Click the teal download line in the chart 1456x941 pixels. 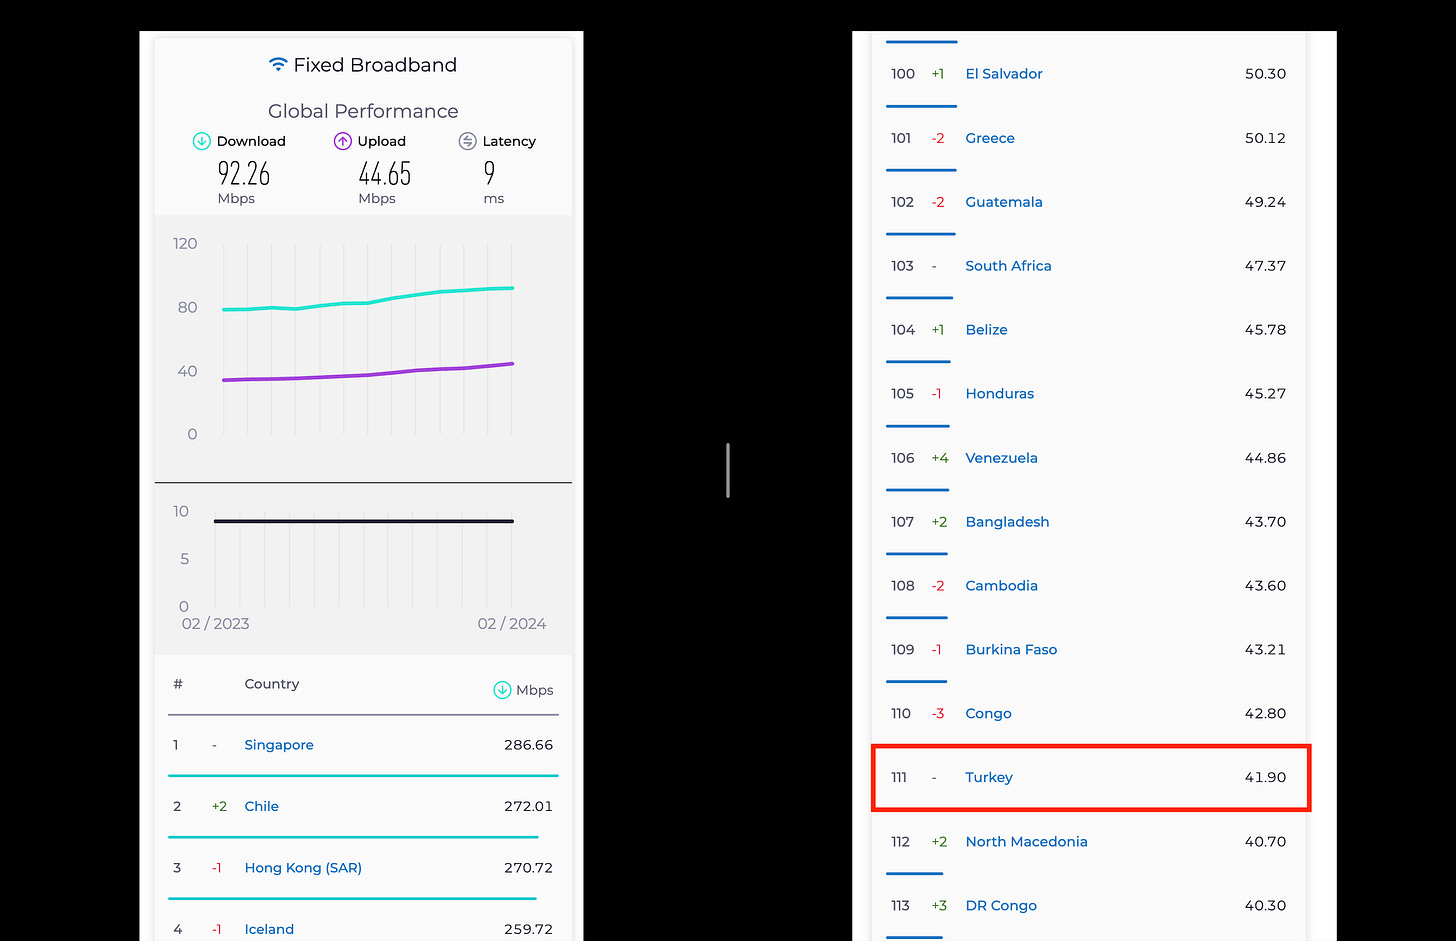[368, 299]
